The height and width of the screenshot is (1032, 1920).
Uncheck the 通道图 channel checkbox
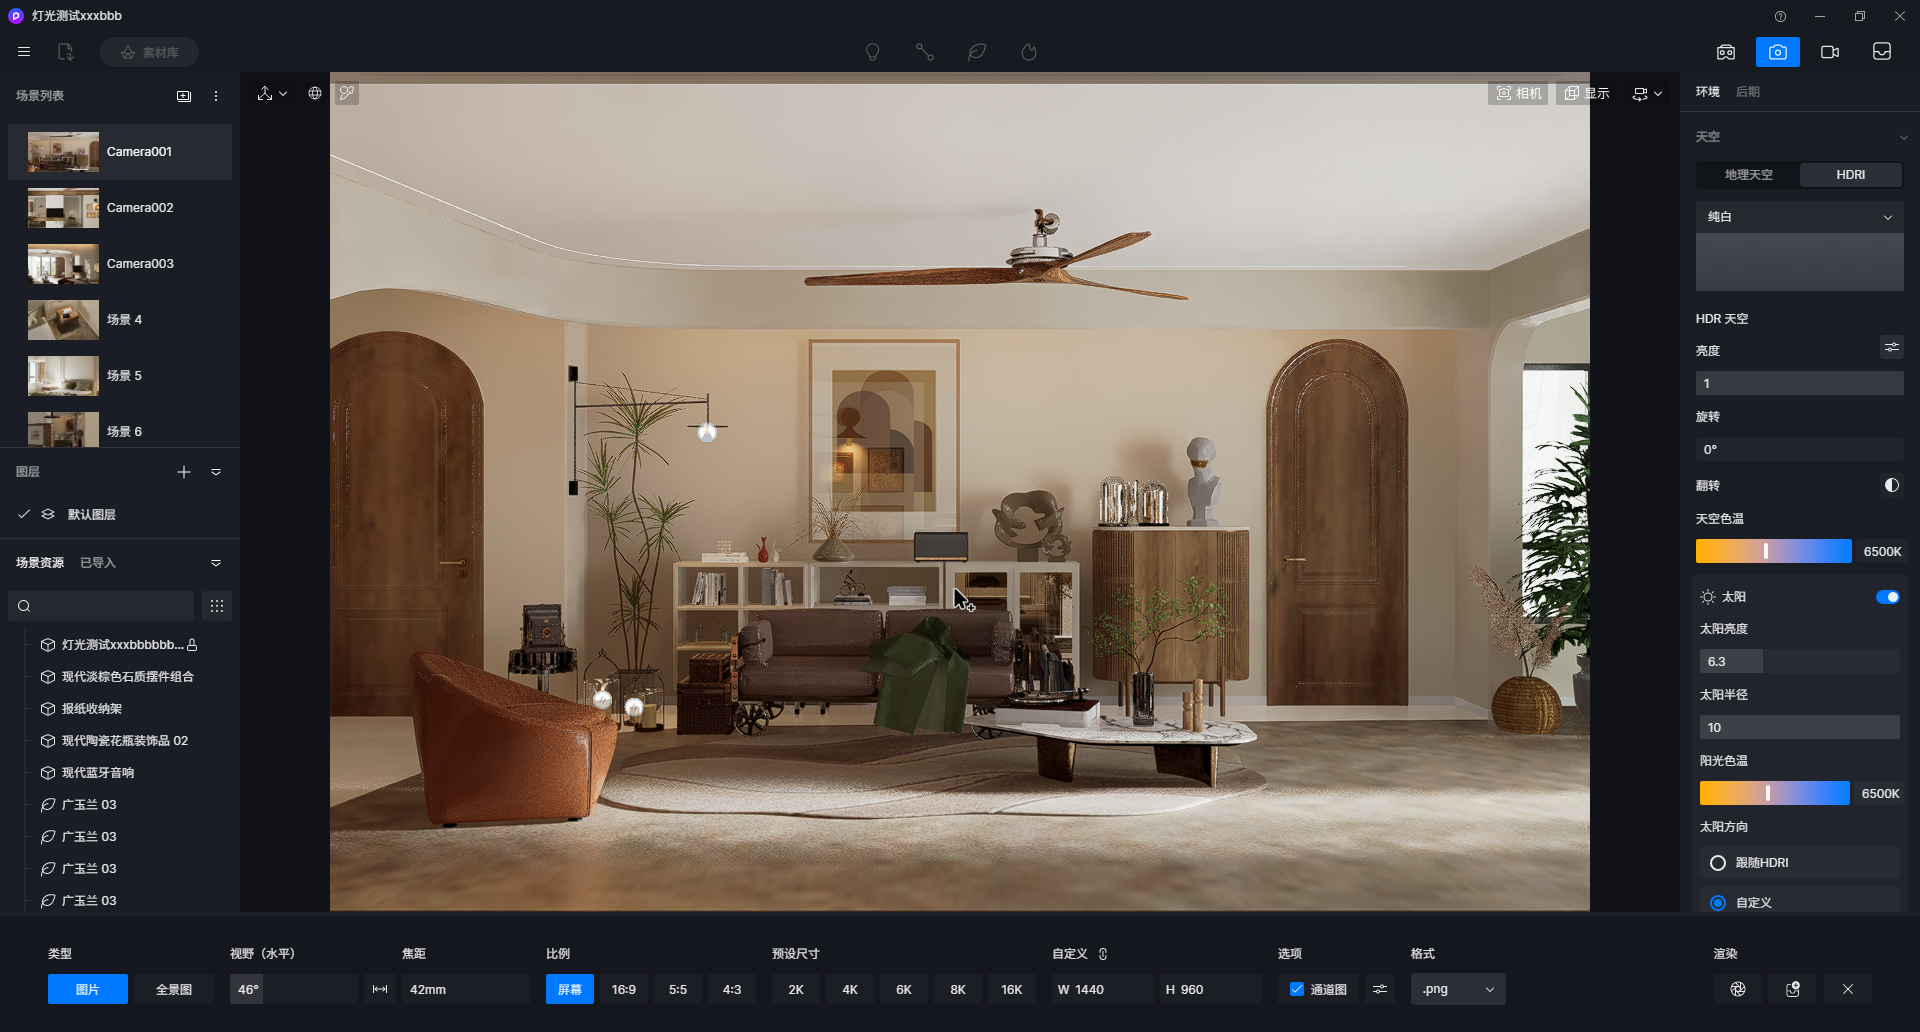1297,989
